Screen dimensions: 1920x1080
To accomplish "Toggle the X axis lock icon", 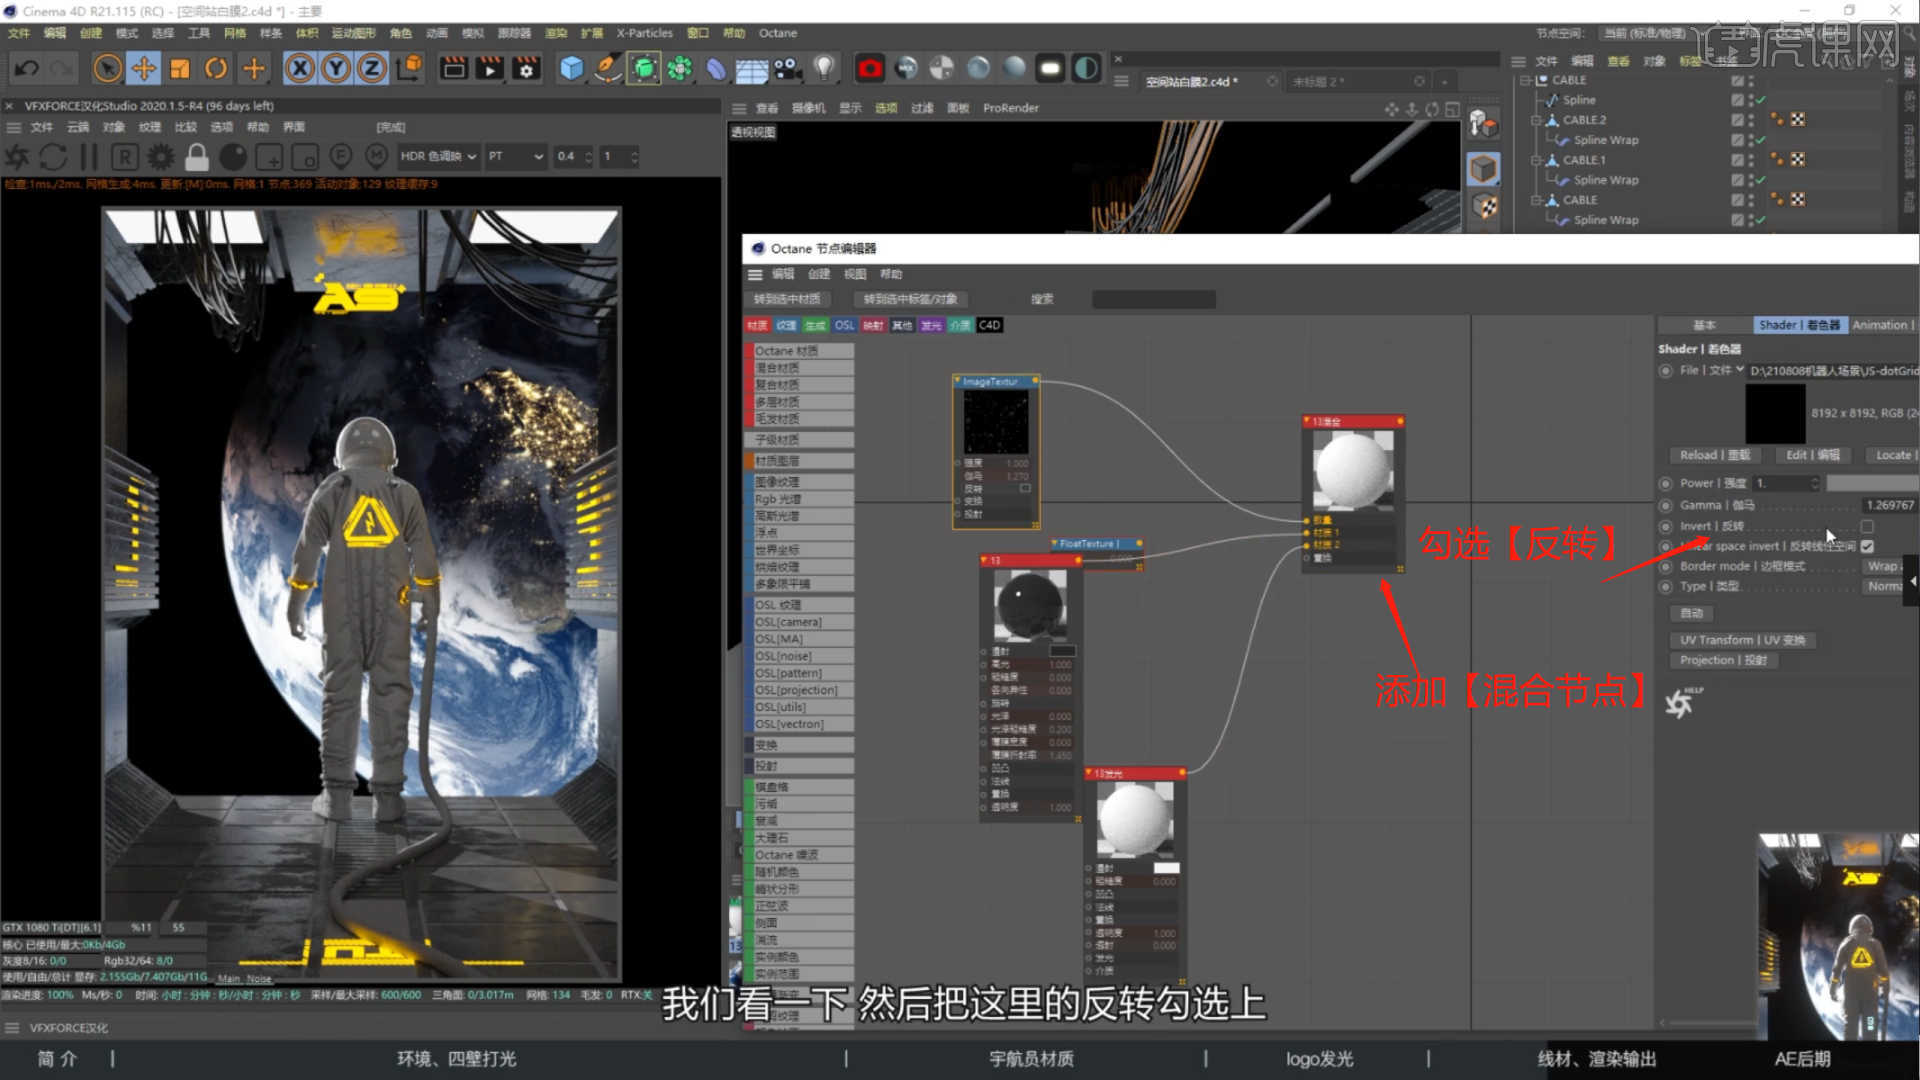I will click(299, 68).
